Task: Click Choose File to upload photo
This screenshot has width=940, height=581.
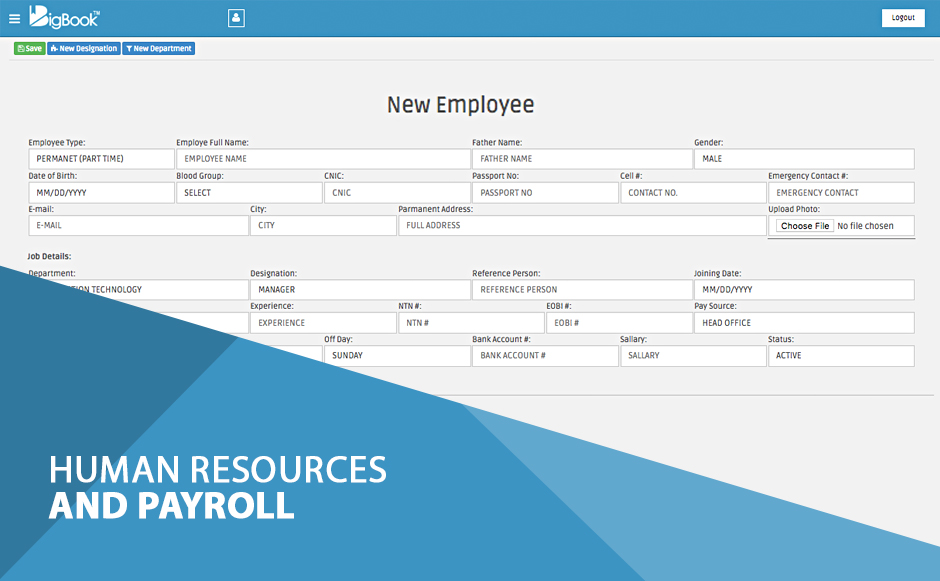Action: click(805, 226)
